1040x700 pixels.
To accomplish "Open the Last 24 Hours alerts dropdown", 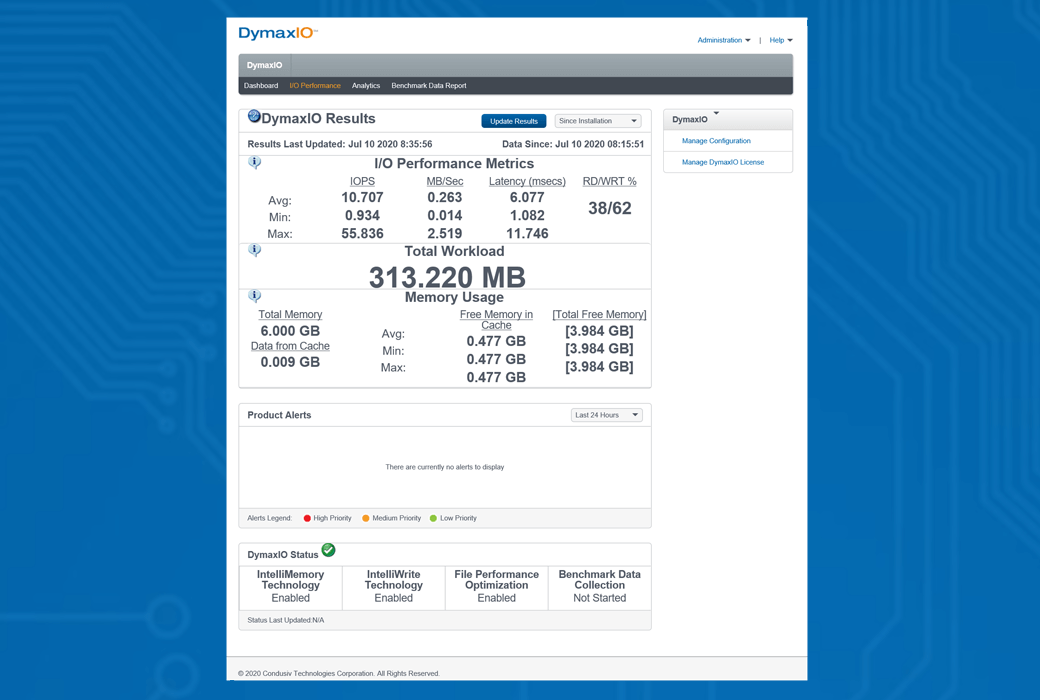I will point(606,415).
